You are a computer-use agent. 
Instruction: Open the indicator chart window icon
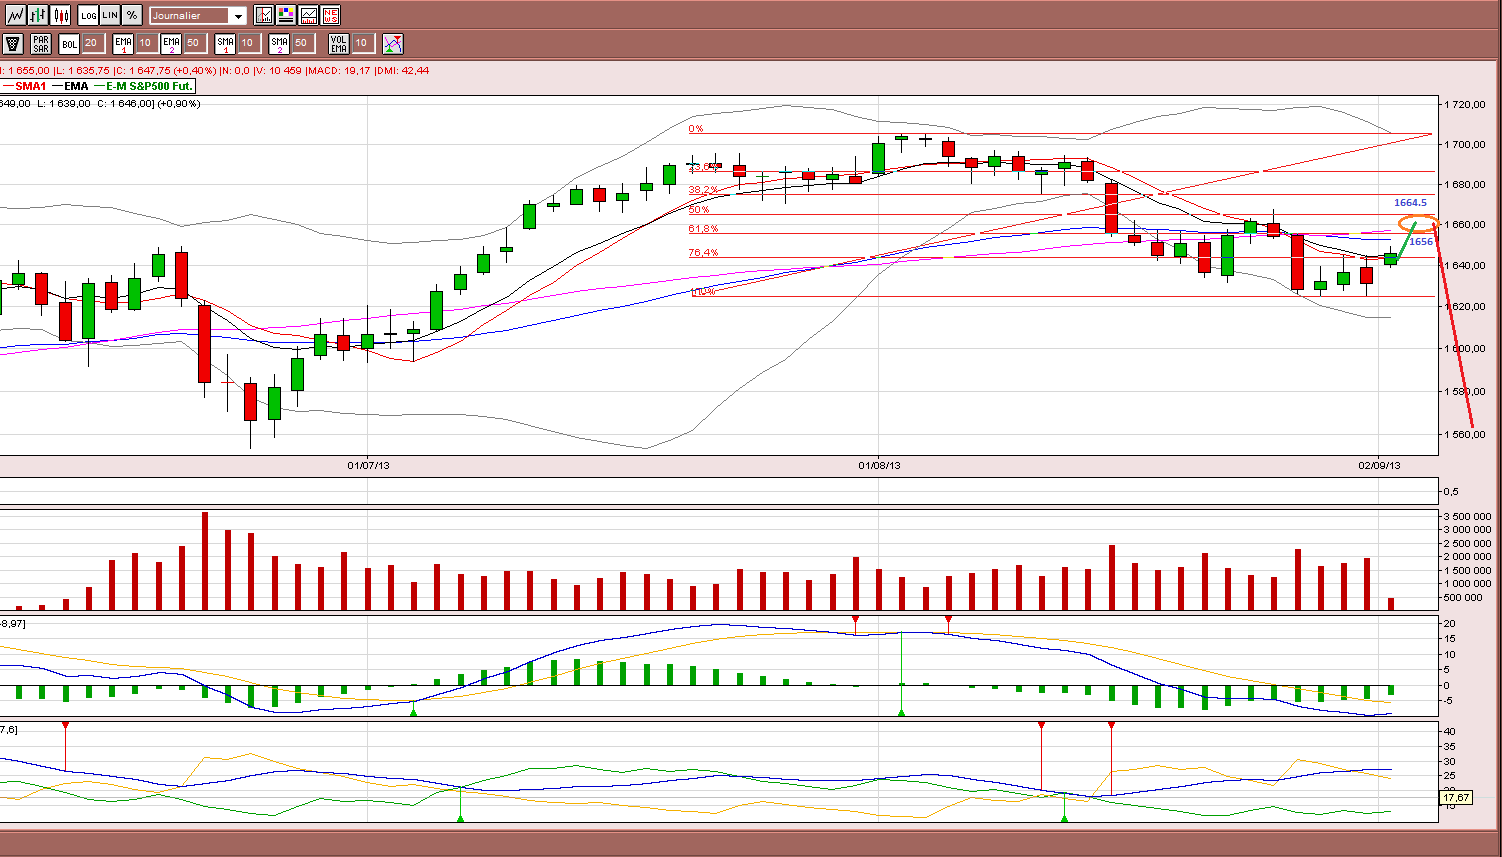click(x=308, y=15)
